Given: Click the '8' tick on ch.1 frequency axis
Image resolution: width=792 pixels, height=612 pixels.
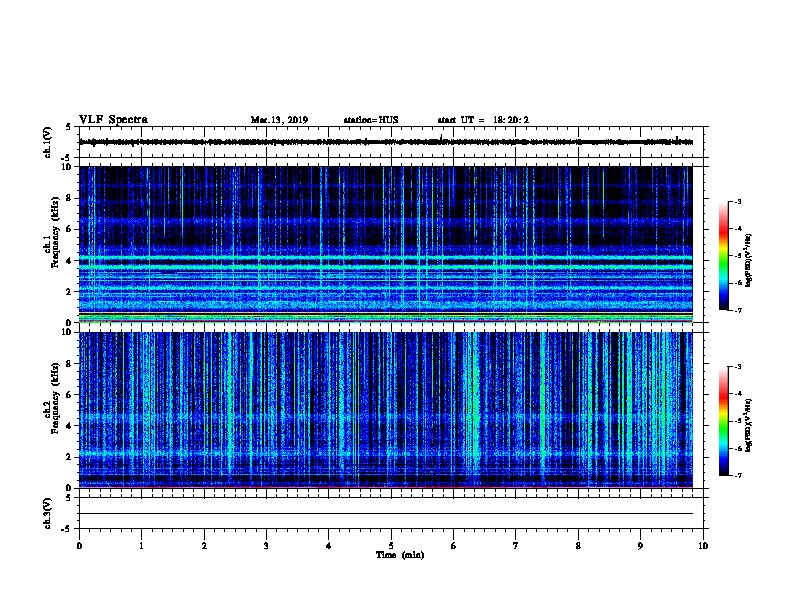Looking at the screenshot, I should (70, 198).
